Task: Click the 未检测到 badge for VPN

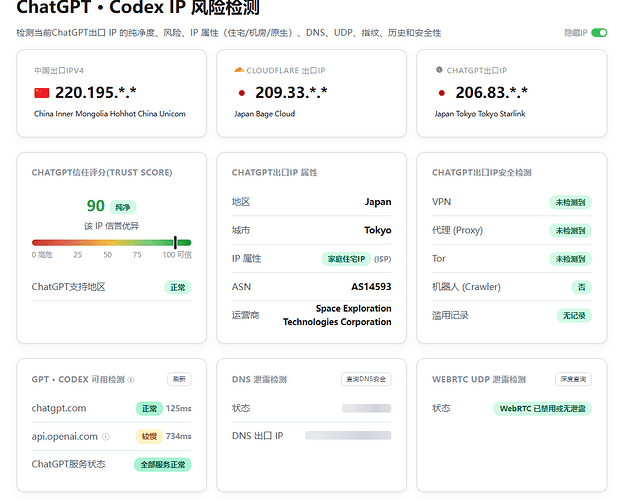Action: pos(570,202)
